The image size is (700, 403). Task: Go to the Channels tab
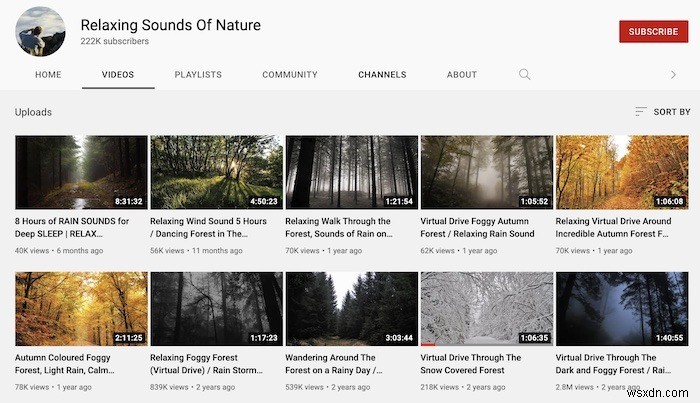pos(382,75)
